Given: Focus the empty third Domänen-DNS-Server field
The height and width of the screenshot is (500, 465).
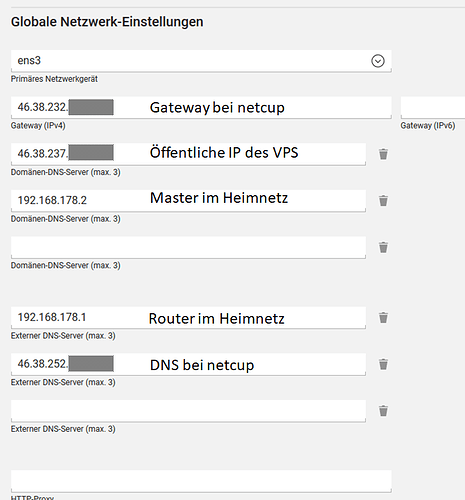Looking at the screenshot, I should point(188,247).
